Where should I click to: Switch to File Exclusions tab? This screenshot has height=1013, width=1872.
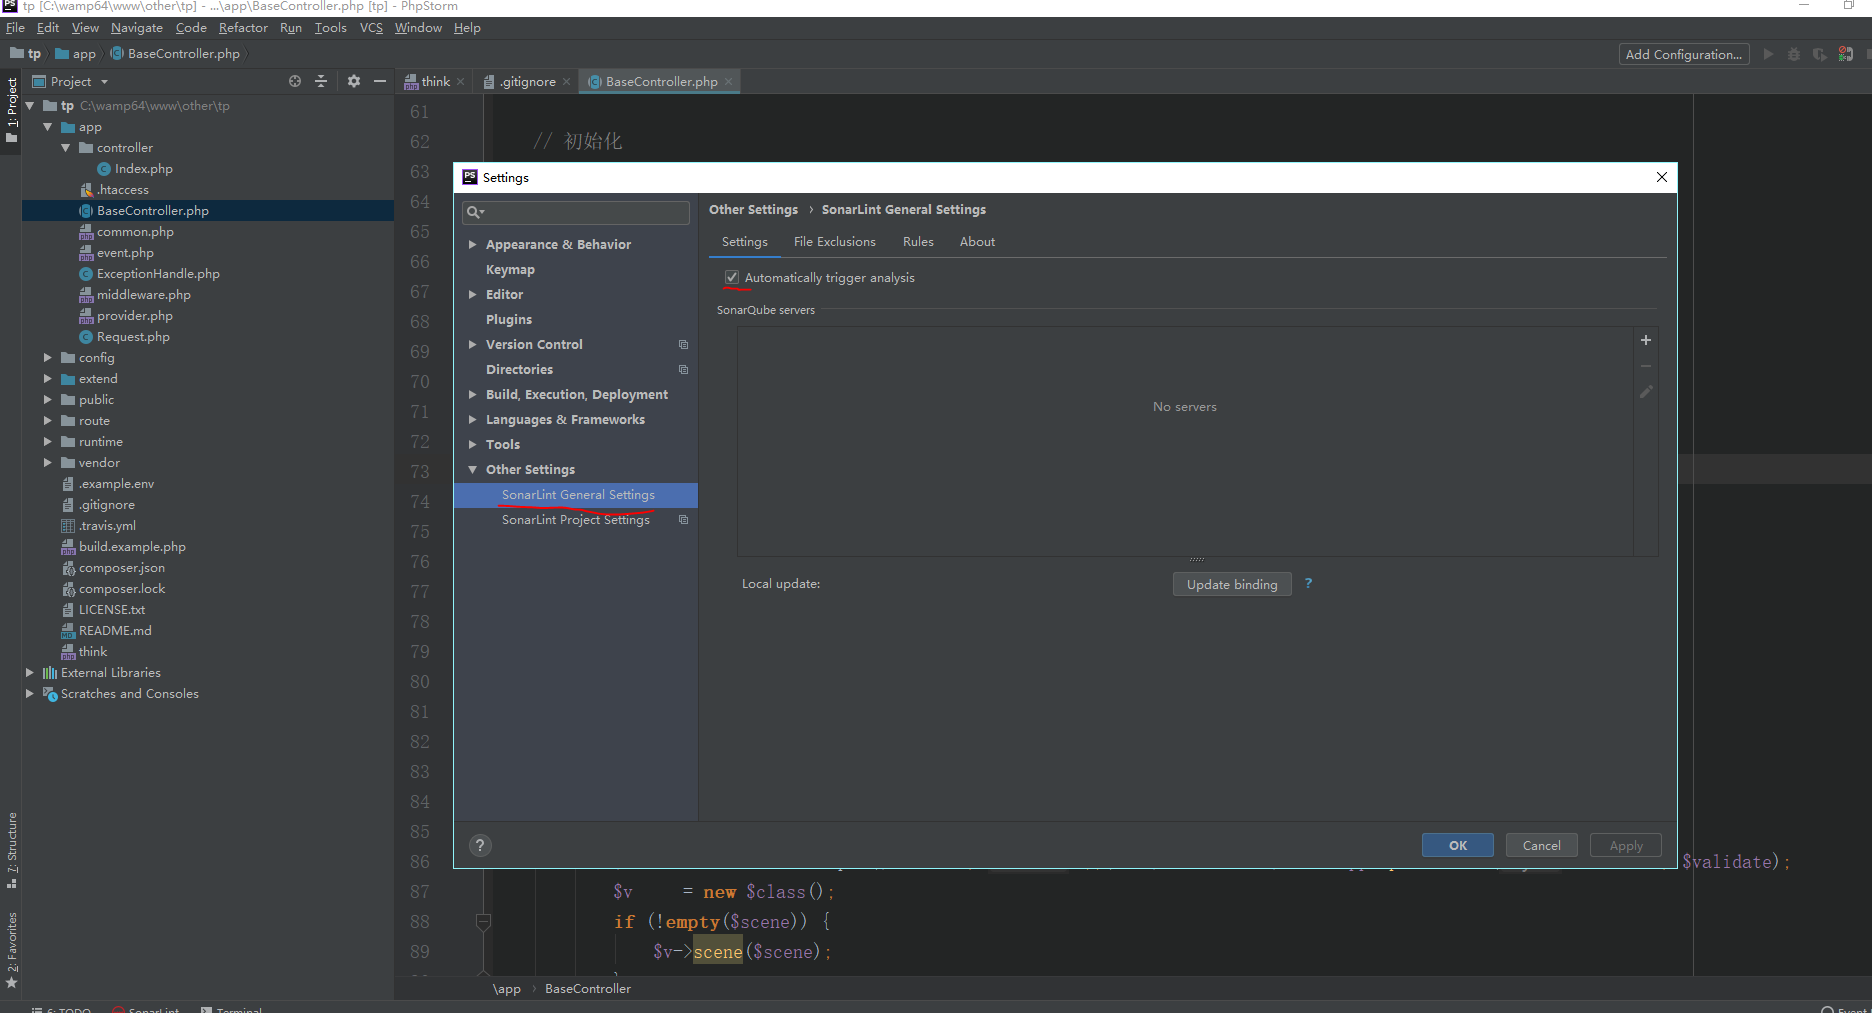coord(835,241)
